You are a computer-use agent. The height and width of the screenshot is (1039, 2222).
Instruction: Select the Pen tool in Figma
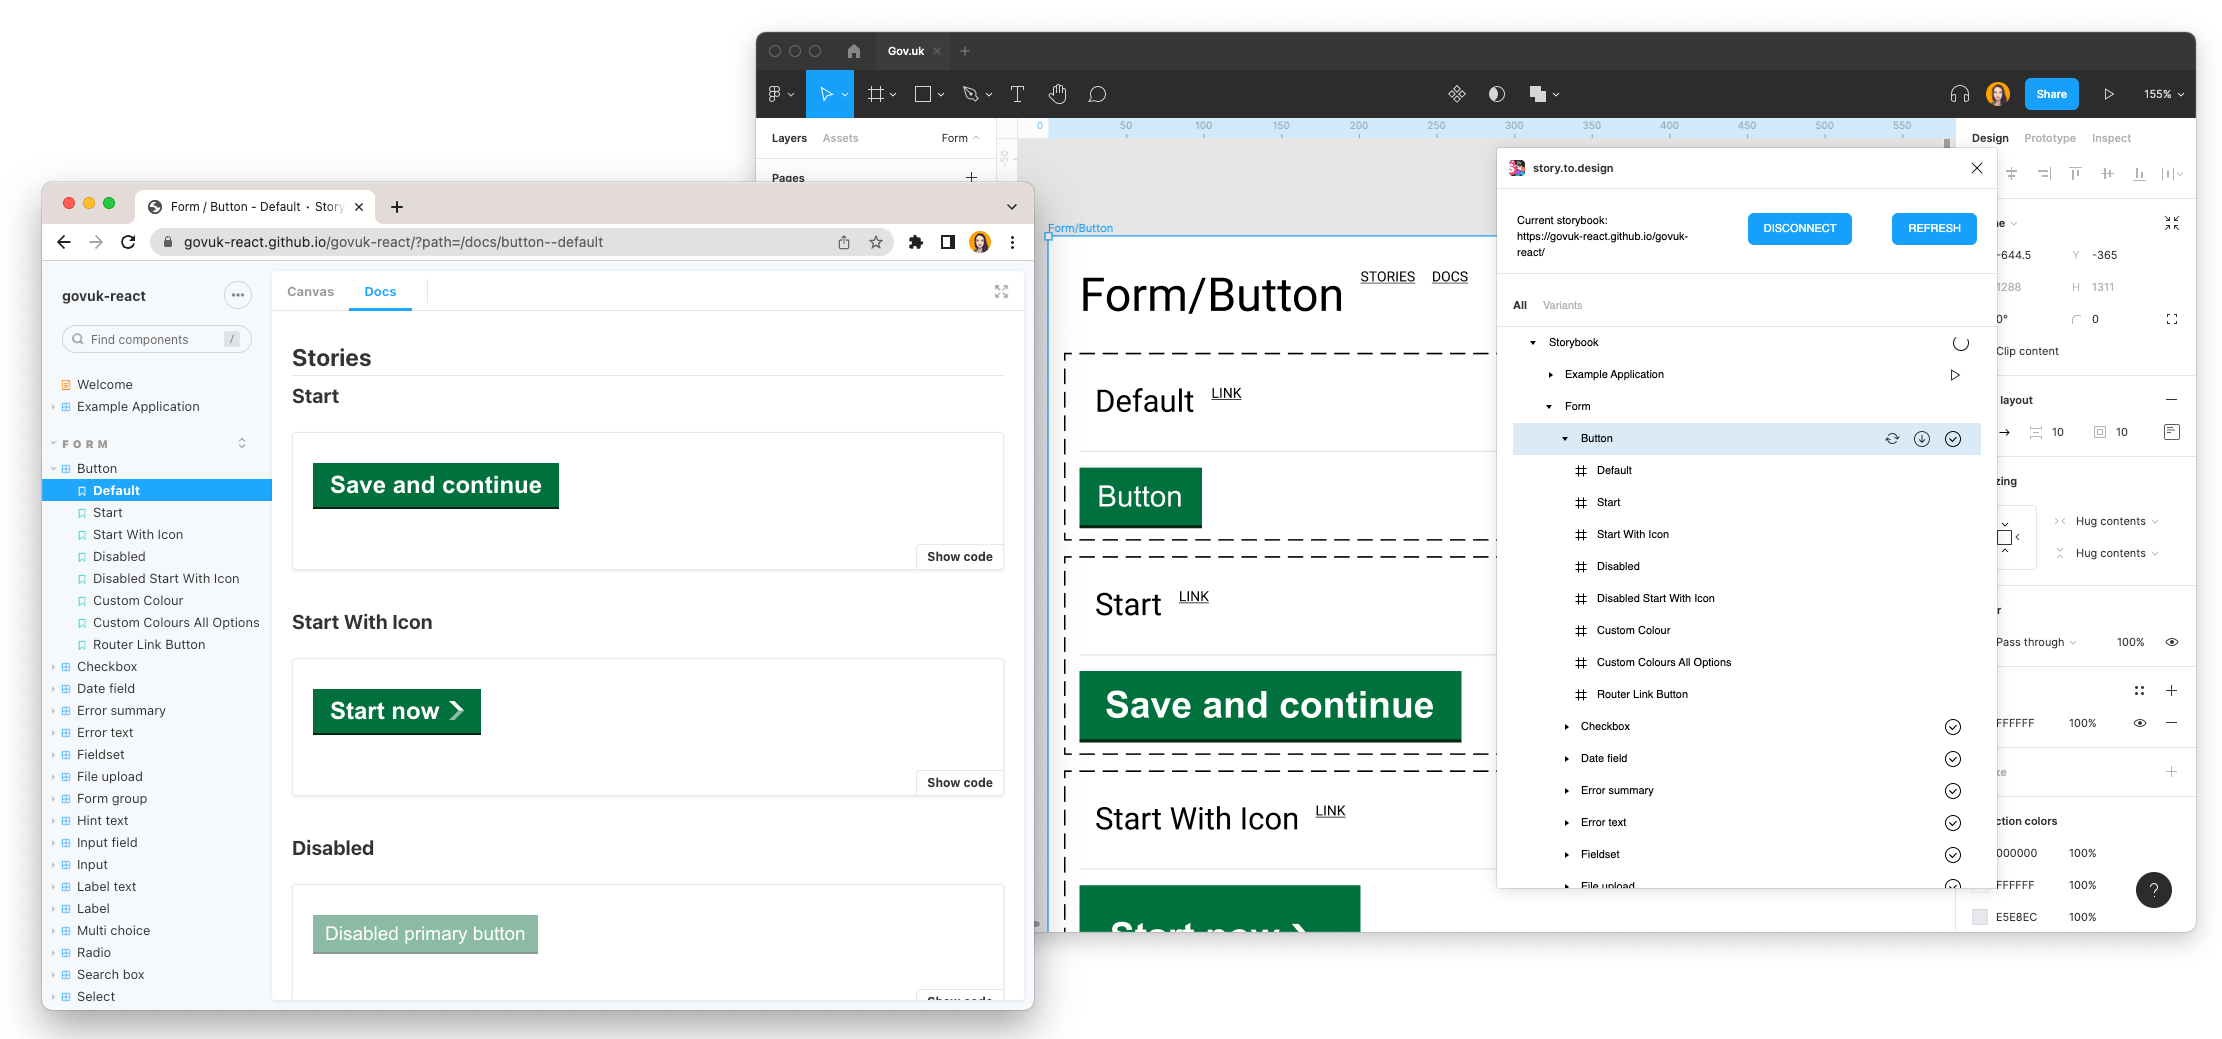point(970,94)
